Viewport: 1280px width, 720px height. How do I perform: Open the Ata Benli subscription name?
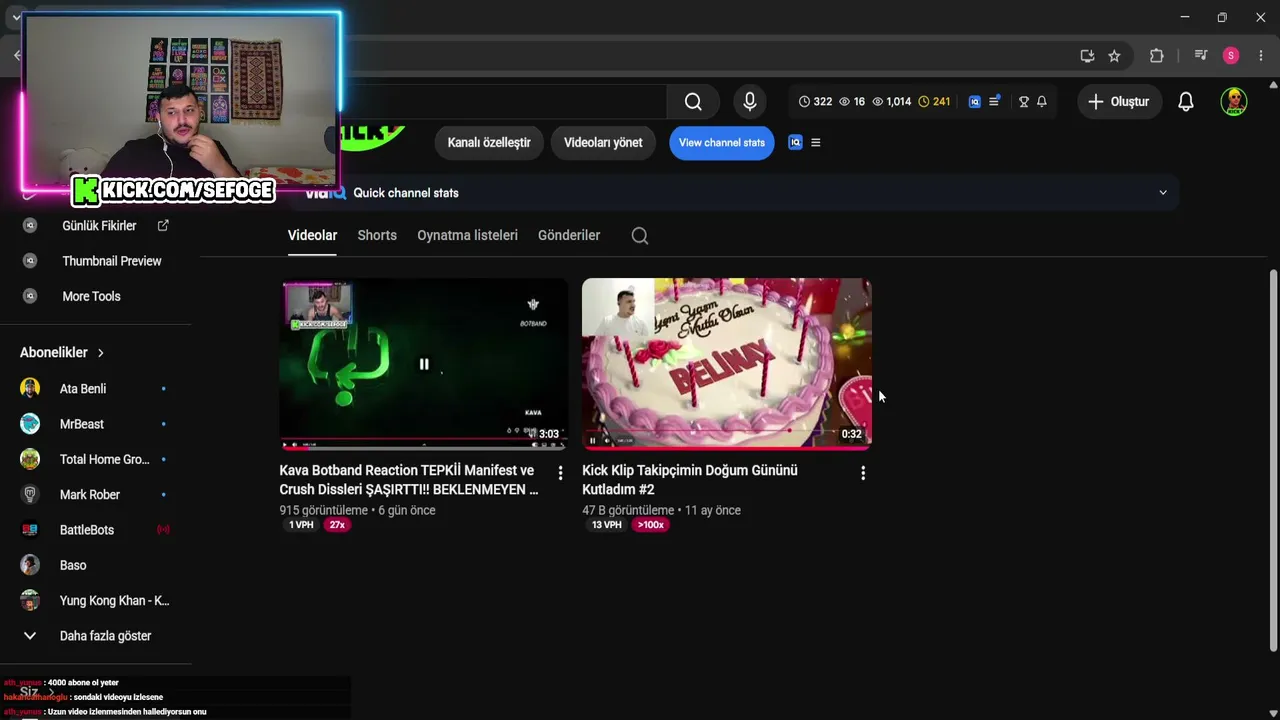(x=83, y=389)
